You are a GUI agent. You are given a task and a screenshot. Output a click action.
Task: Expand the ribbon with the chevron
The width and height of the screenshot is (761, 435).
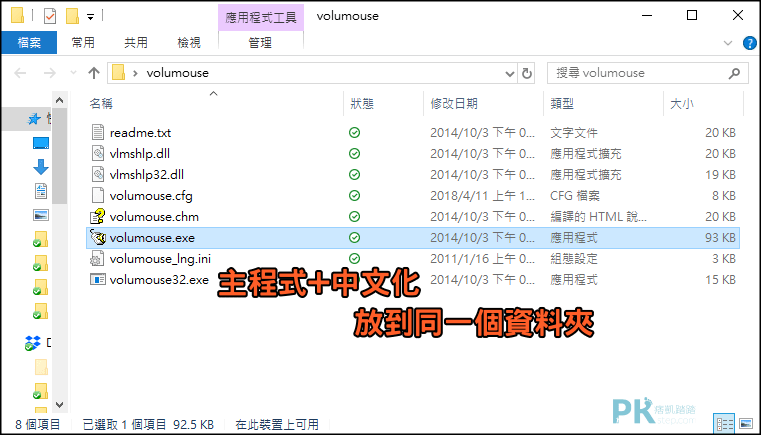[728, 43]
